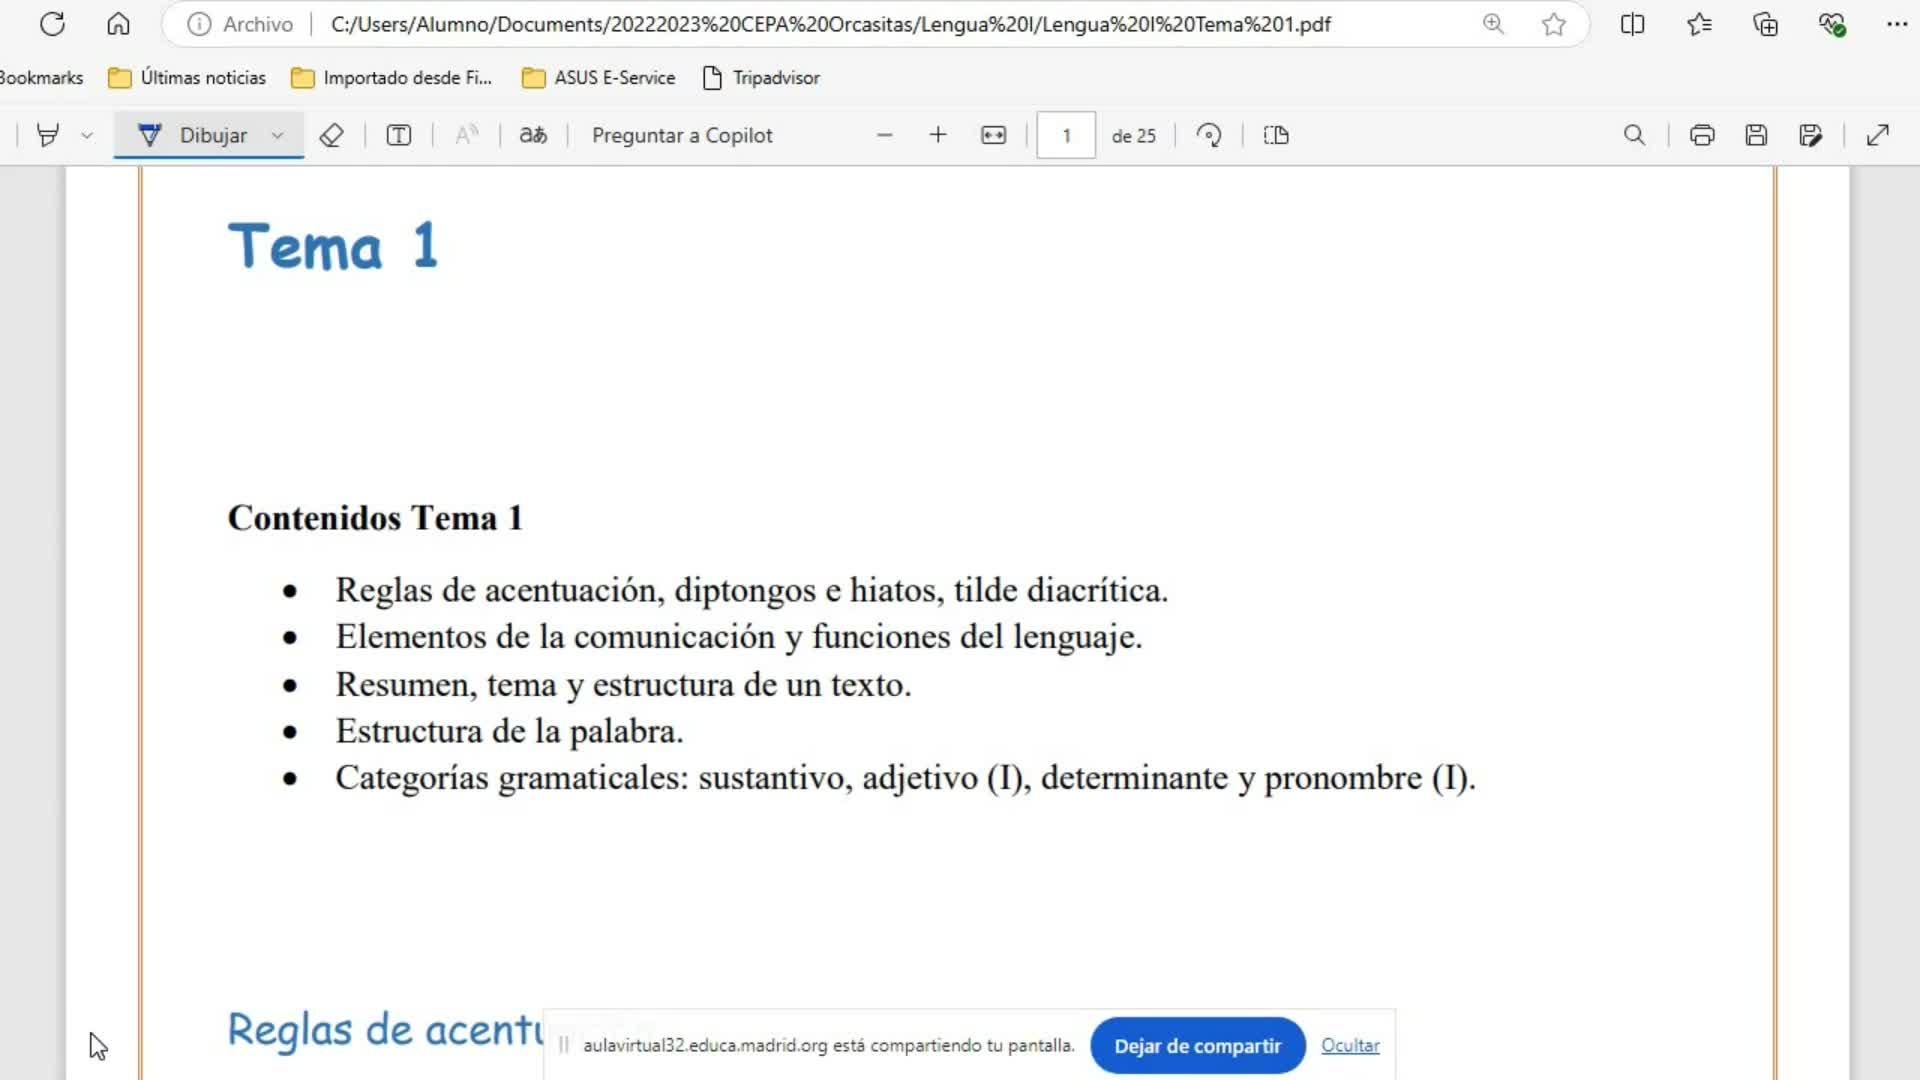Expand highlighter options chevron
Image resolution: width=1920 pixels, height=1080 pixels.
87,135
